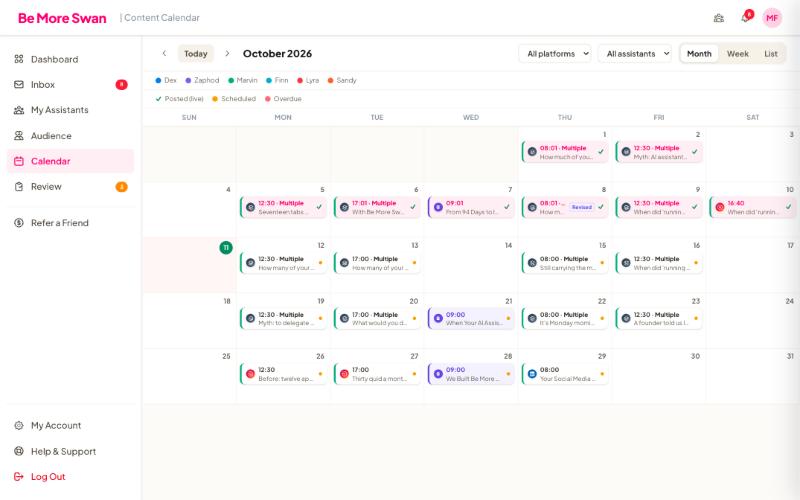Click the orange Review count badge
800x500 pixels.
(121, 187)
